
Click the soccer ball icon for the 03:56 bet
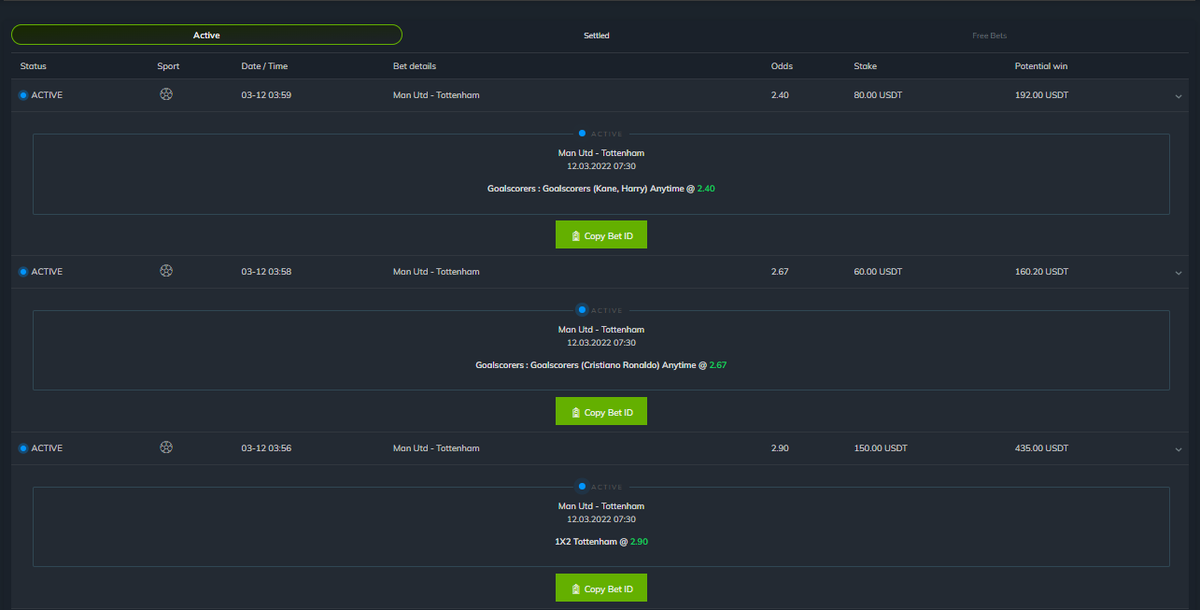(166, 448)
